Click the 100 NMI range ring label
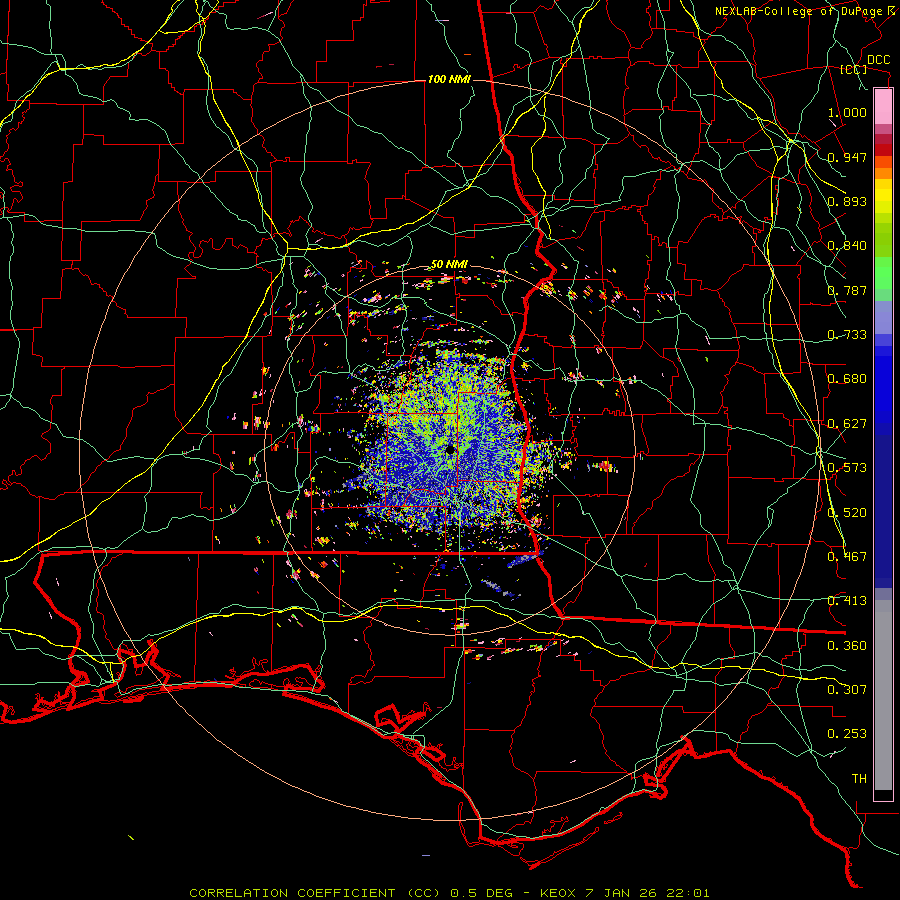 pyautogui.click(x=449, y=79)
